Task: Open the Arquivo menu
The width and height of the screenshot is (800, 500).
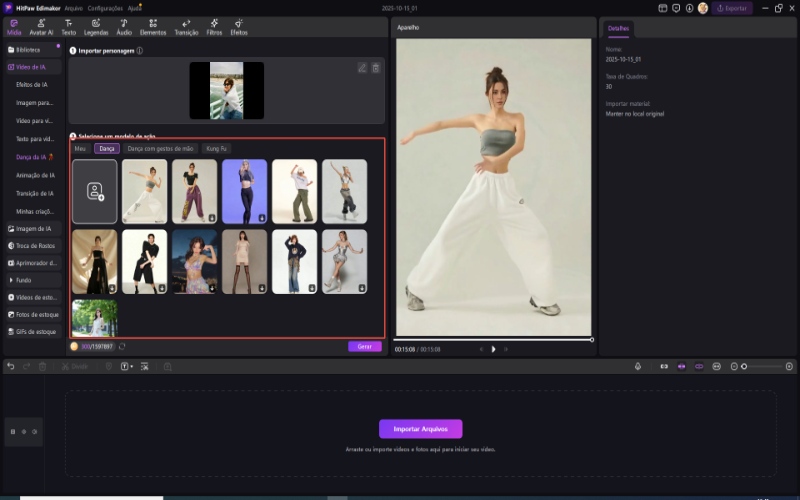Action: pyautogui.click(x=74, y=7)
